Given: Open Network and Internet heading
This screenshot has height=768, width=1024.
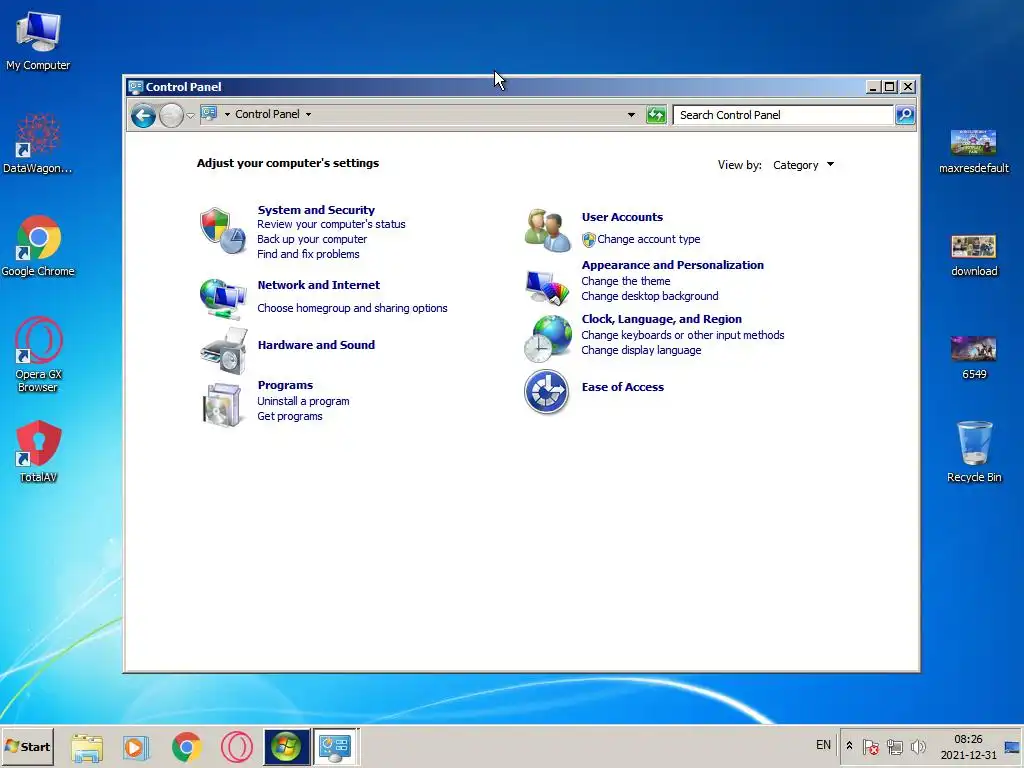Looking at the screenshot, I should coord(319,285).
